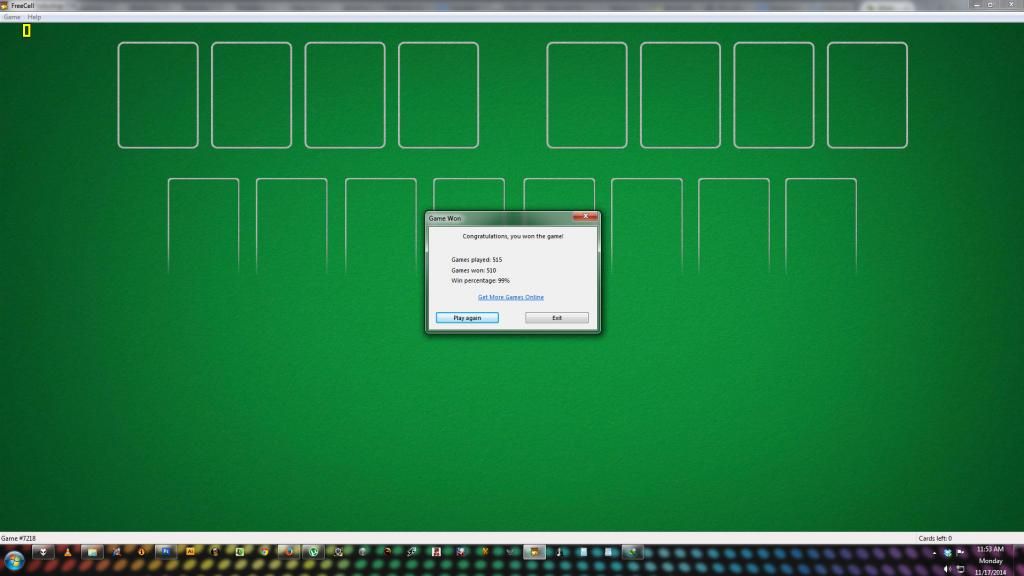Launch Google Chrome from taskbar

(264, 551)
